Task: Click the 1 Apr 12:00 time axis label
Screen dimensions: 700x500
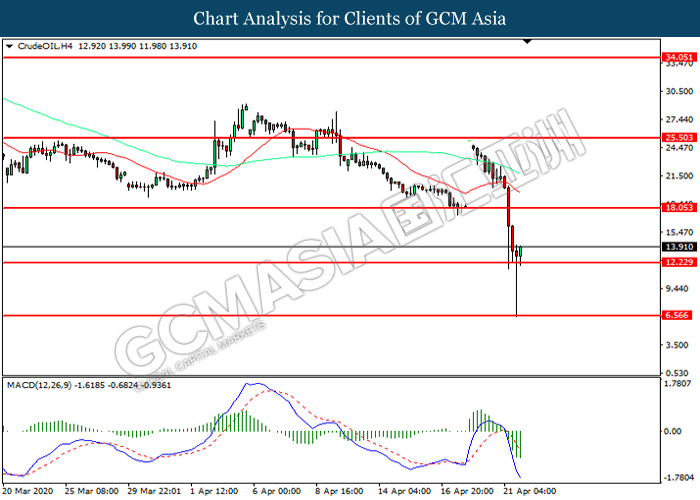Action: (210, 492)
